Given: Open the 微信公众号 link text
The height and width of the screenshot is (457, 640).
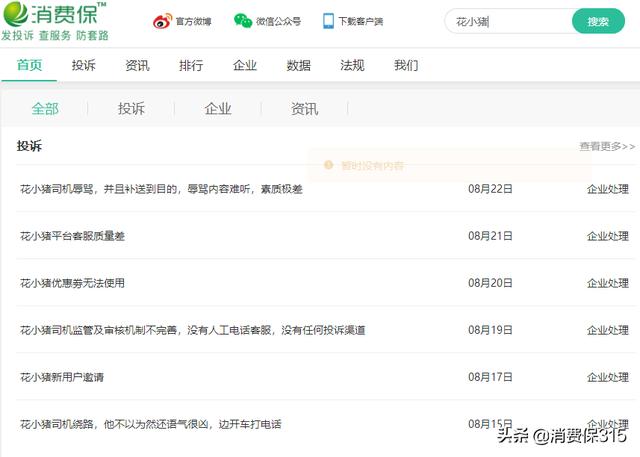Looking at the screenshot, I should [278, 21].
